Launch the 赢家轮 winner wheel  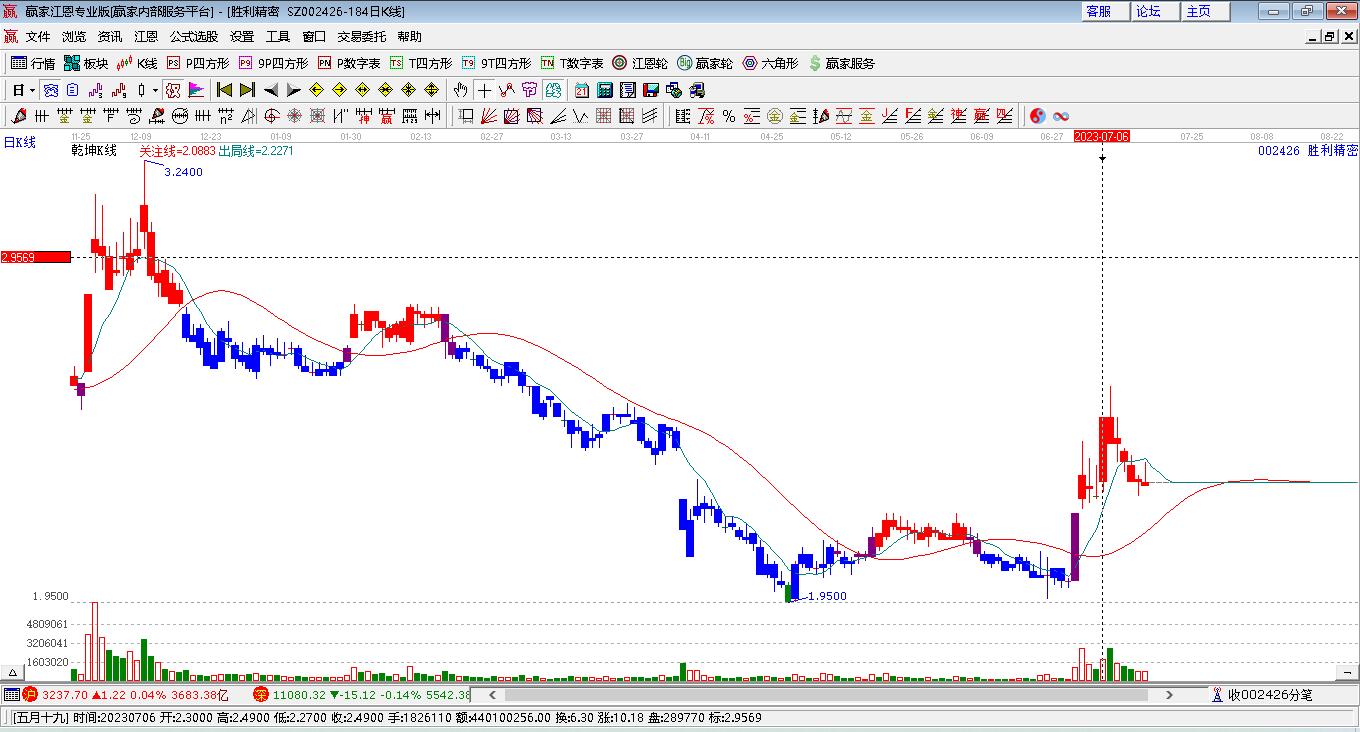[x=705, y=63]
